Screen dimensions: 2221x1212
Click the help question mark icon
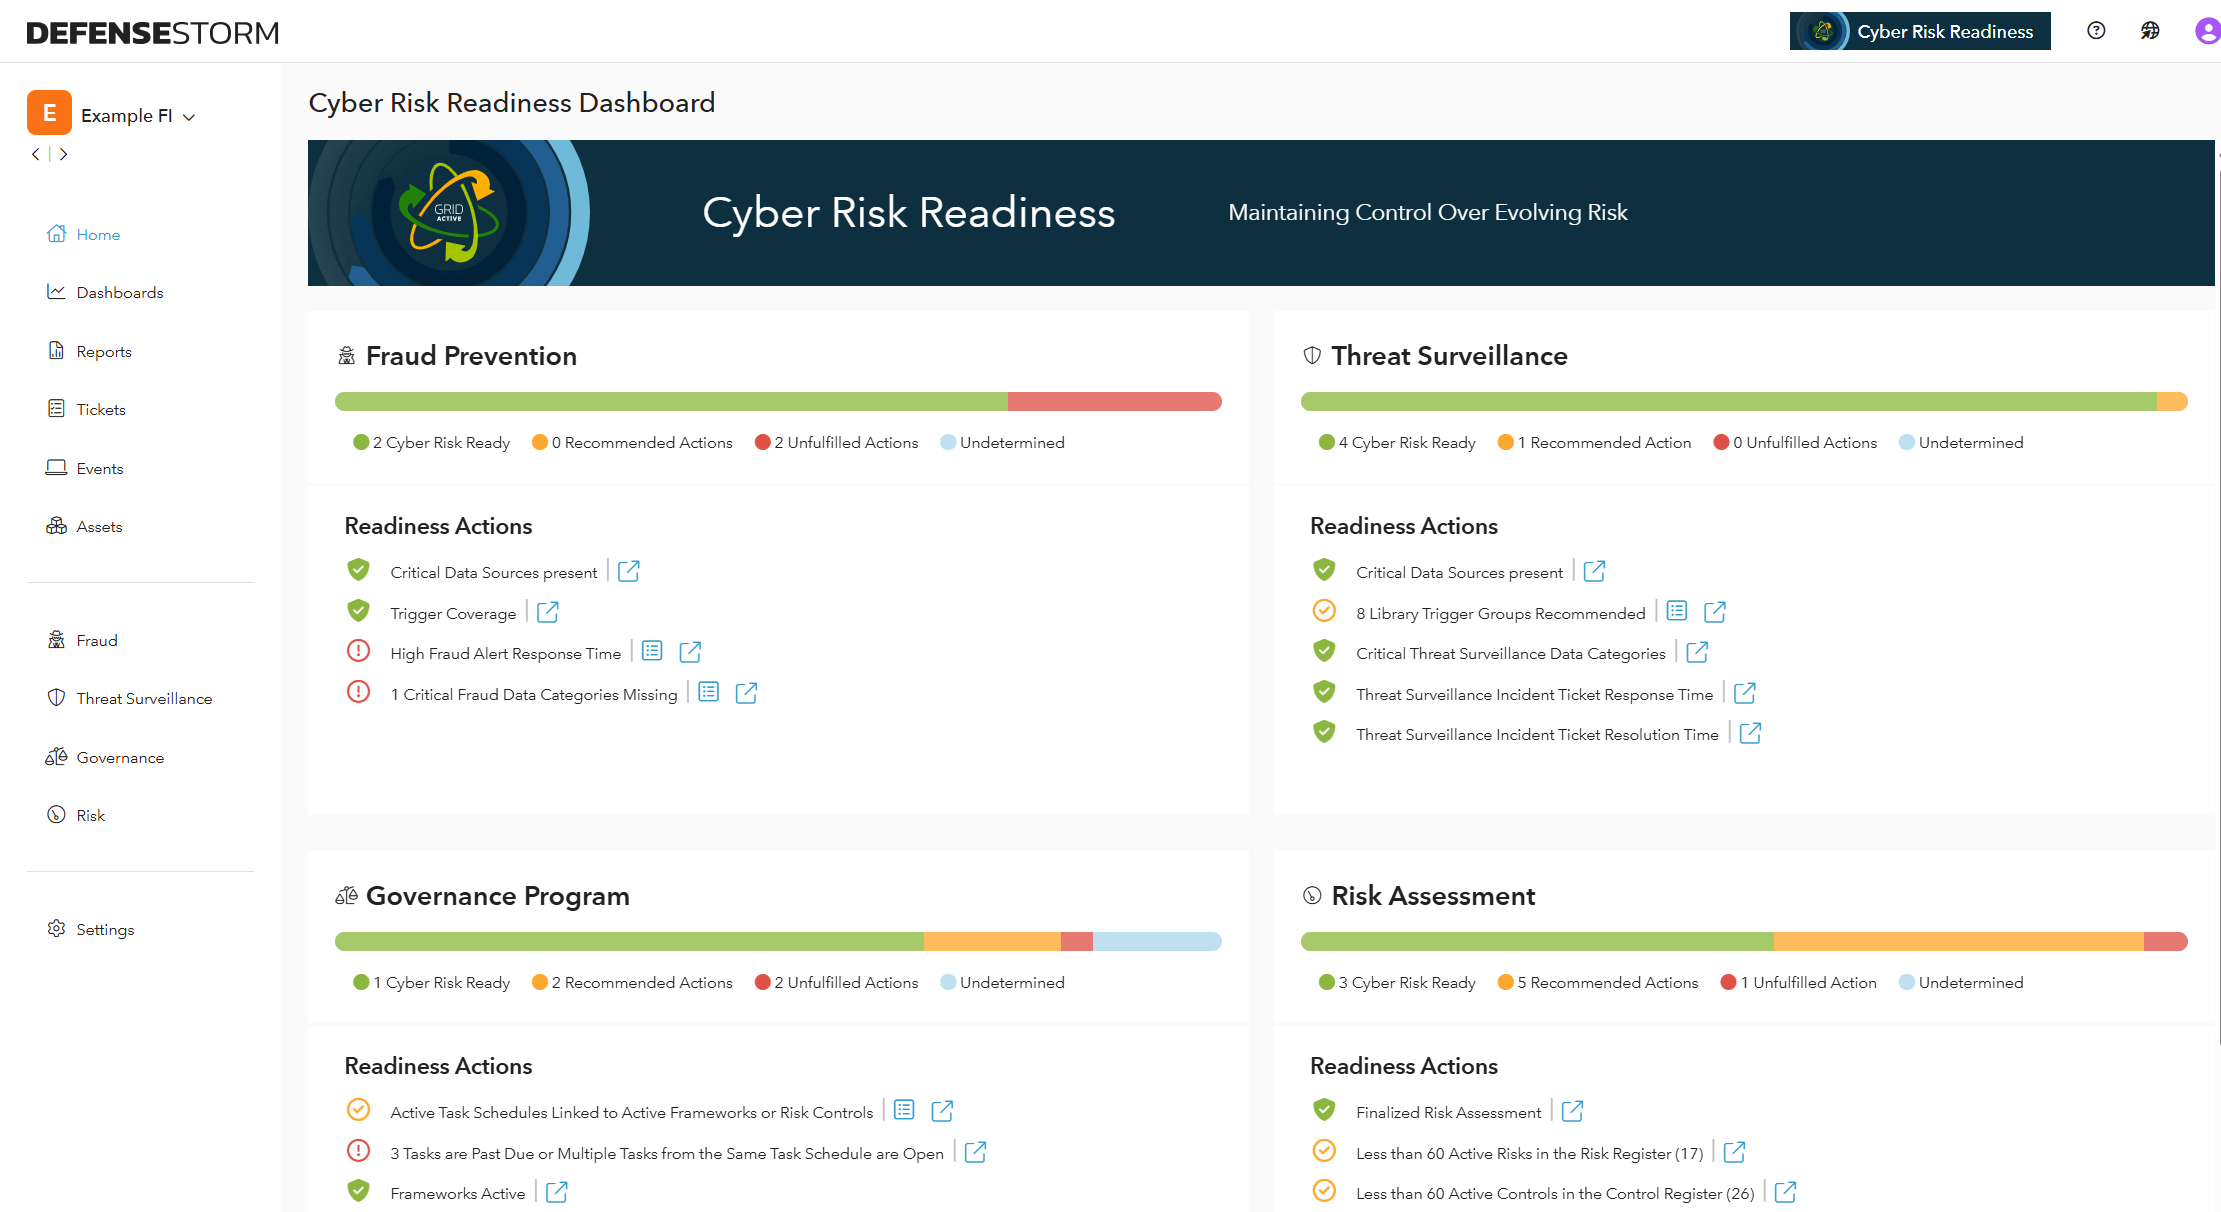pos(2096,31)
